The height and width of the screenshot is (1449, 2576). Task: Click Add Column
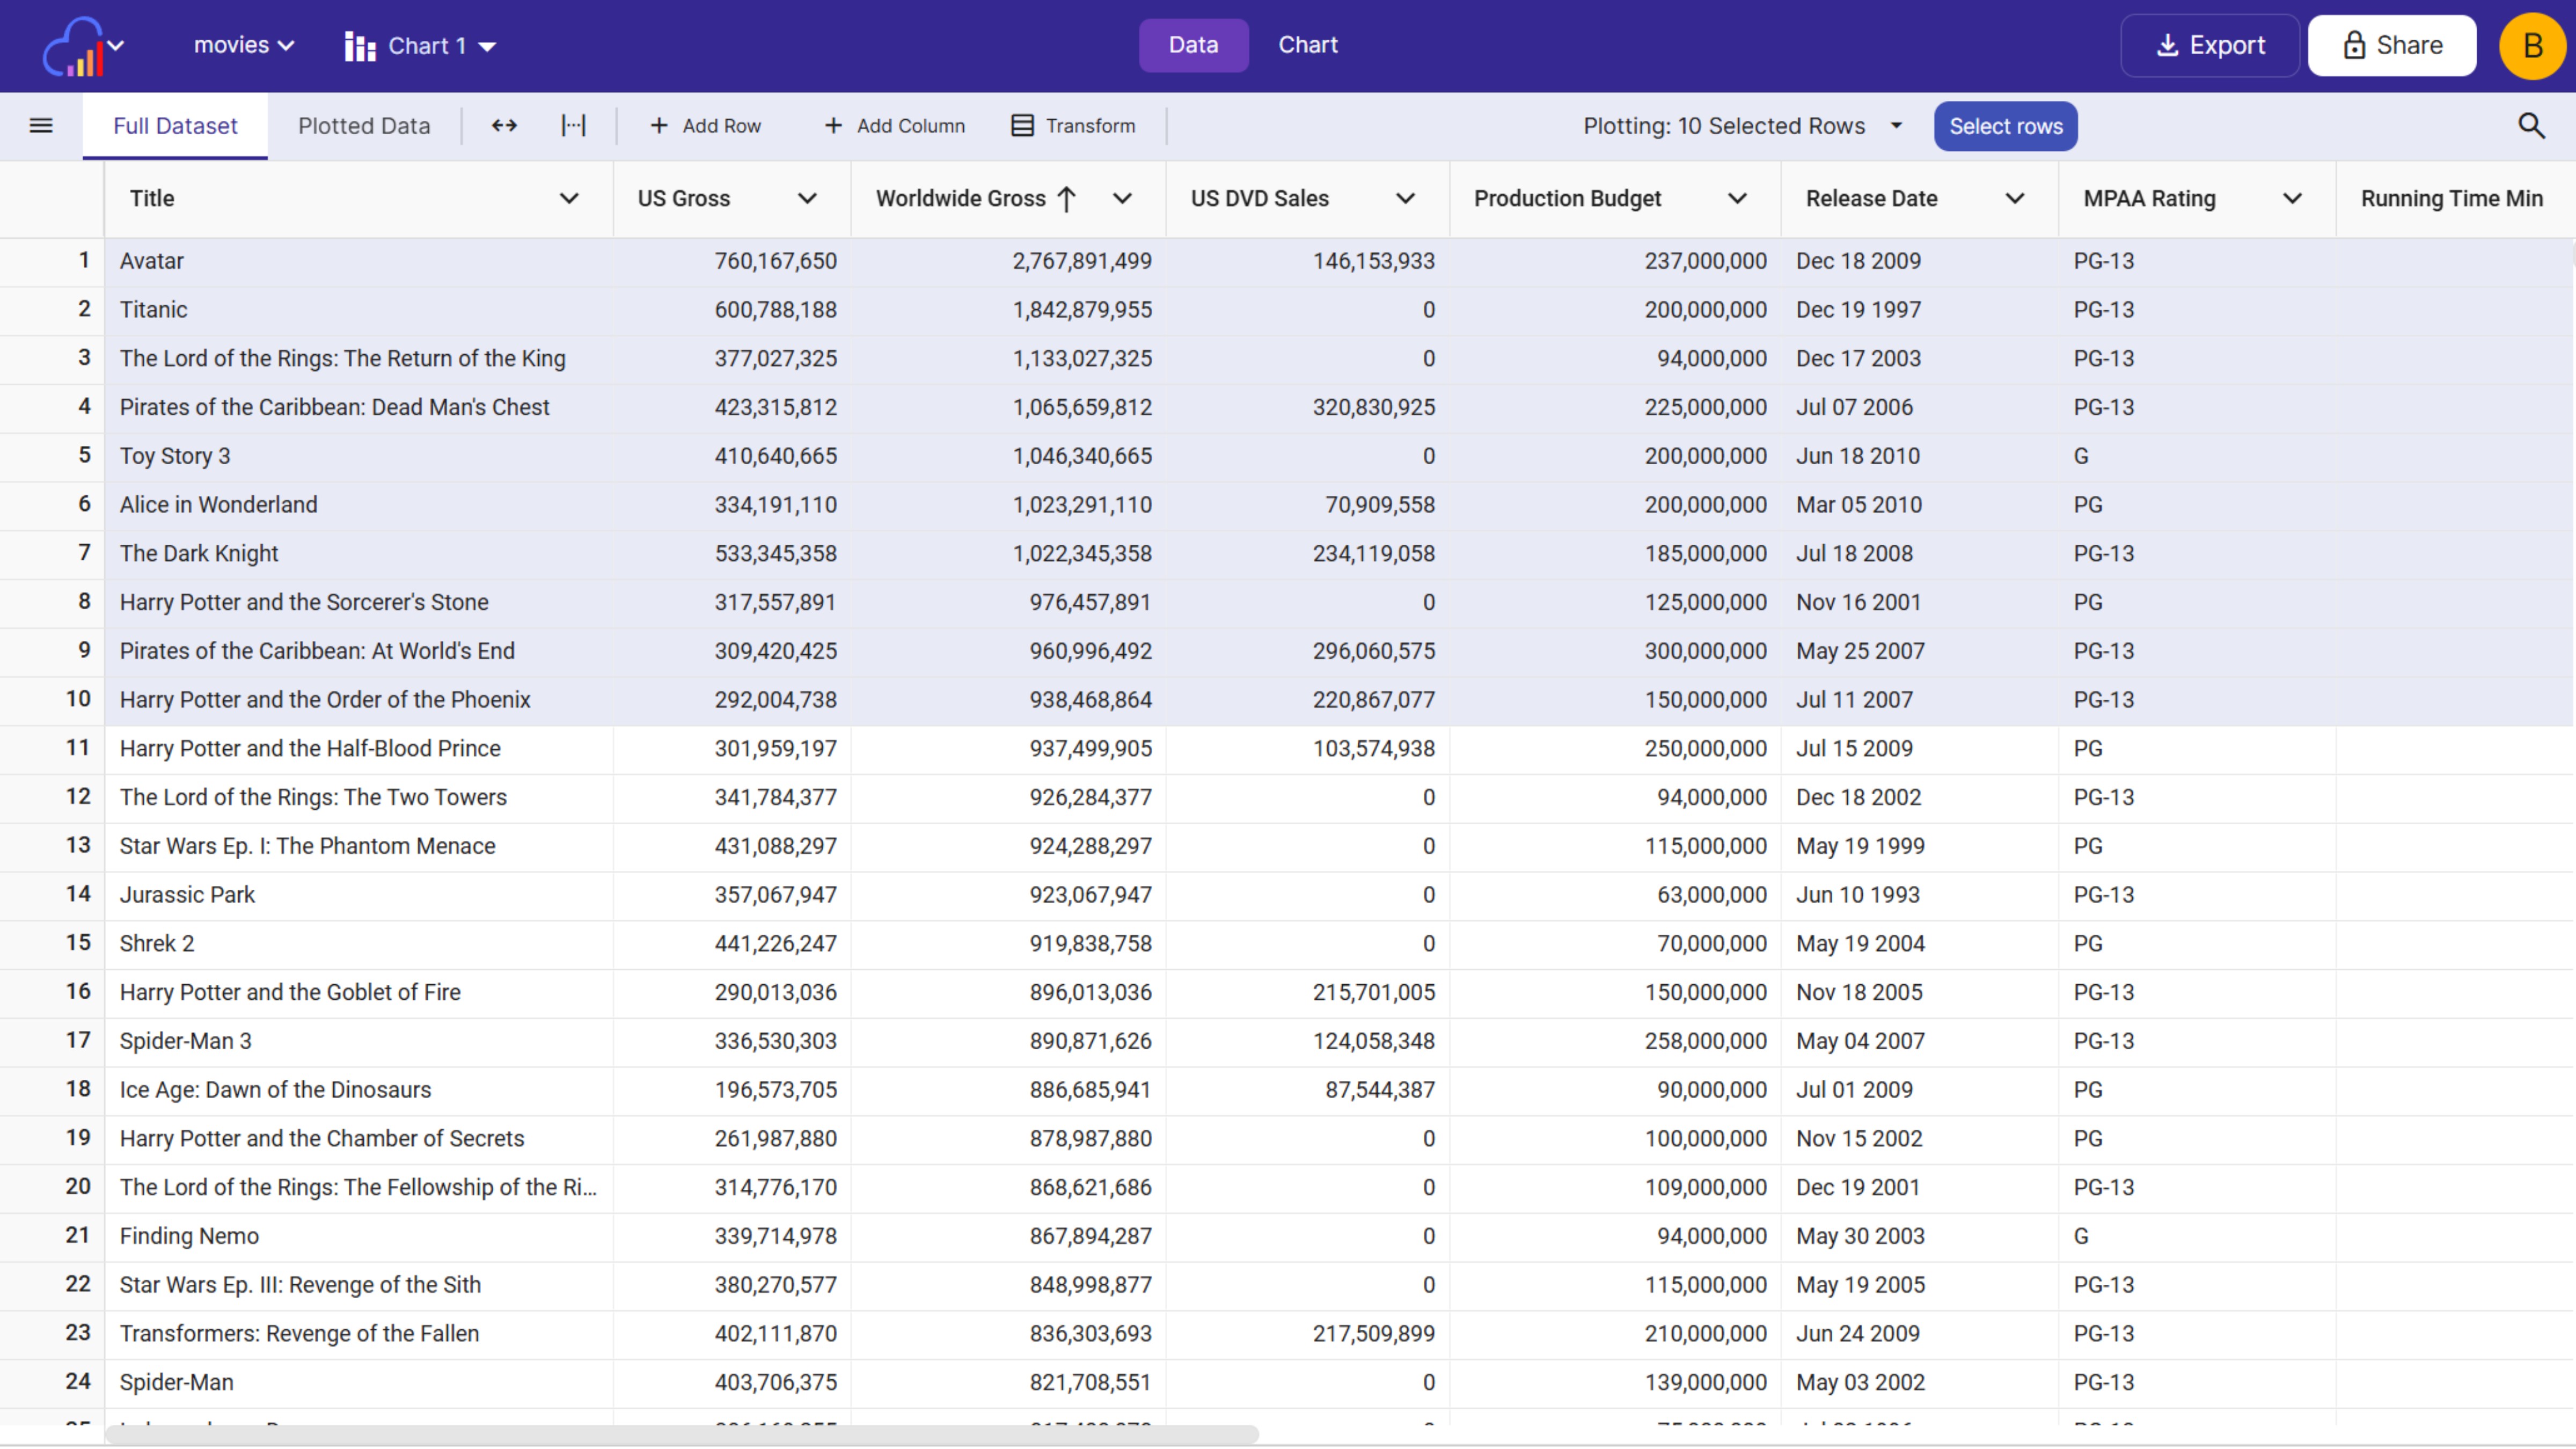tap(894, 126)
